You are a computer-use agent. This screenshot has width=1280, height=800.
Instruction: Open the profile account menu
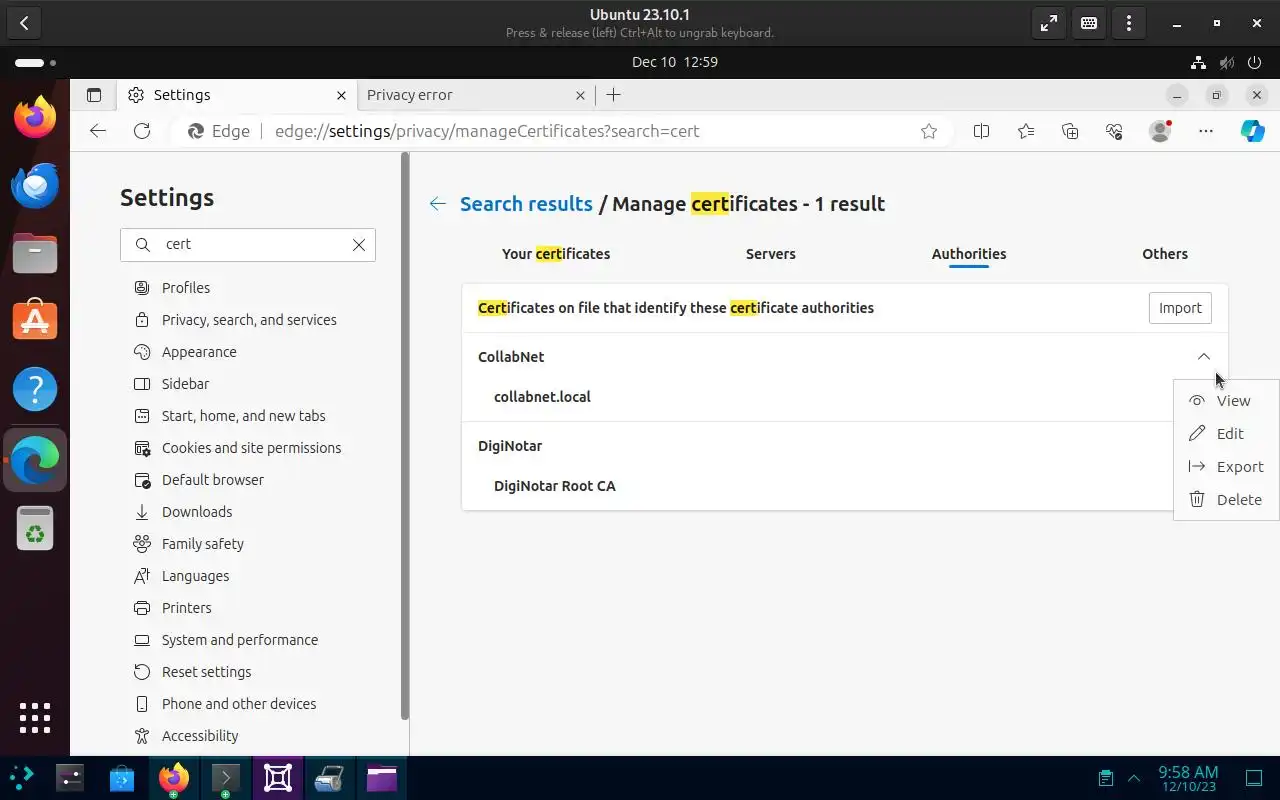1160,131
